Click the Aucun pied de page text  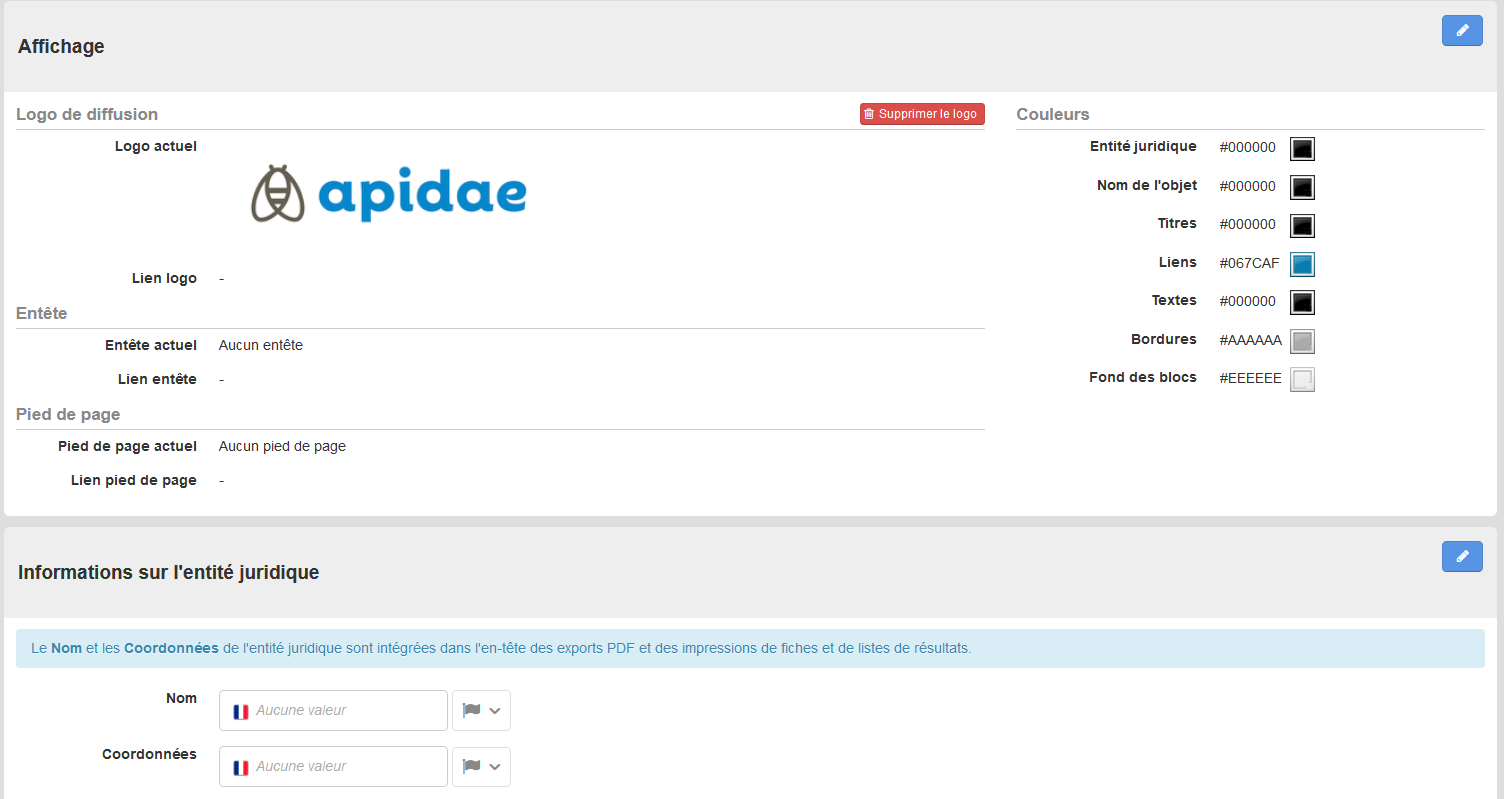pos(282,446)
